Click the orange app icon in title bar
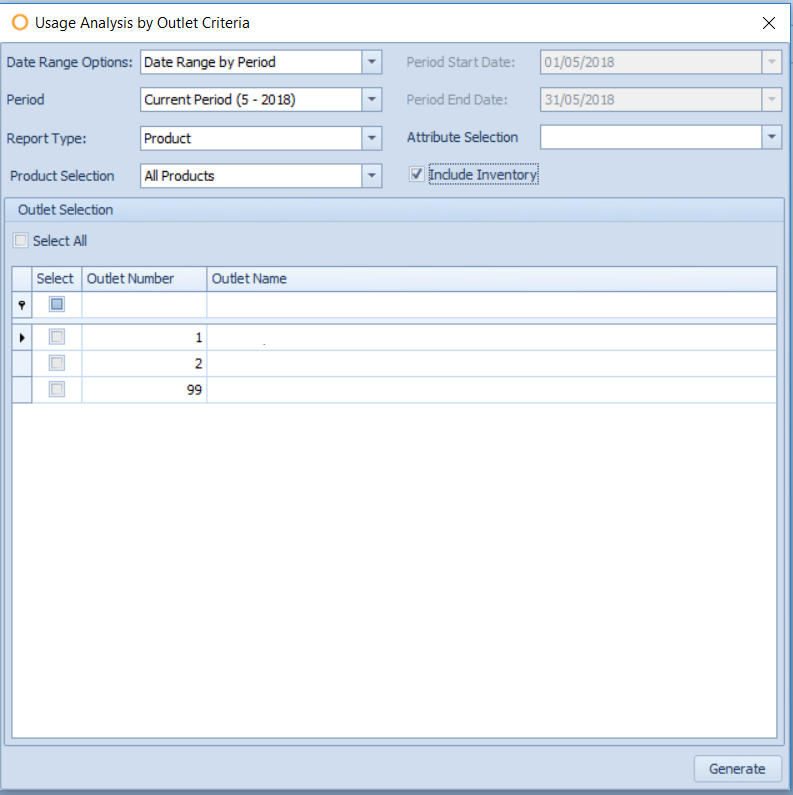793x795 pixels. pos(19,22)
